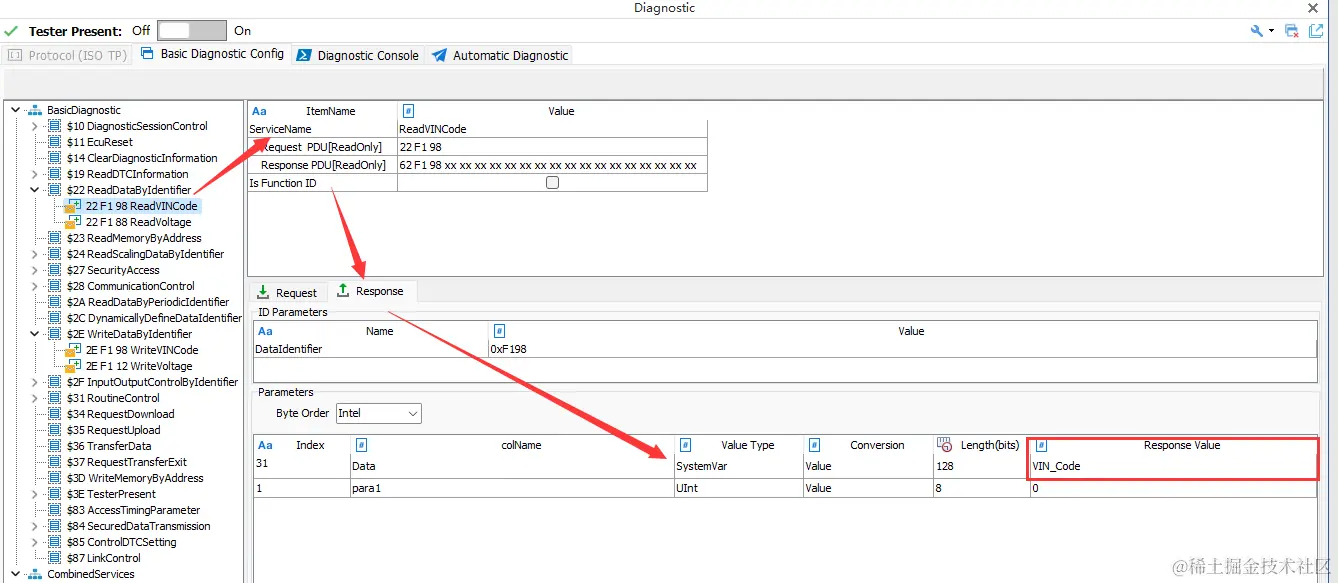Click the $23 ReadMemoryByAddress service icon

pos(54,238)
